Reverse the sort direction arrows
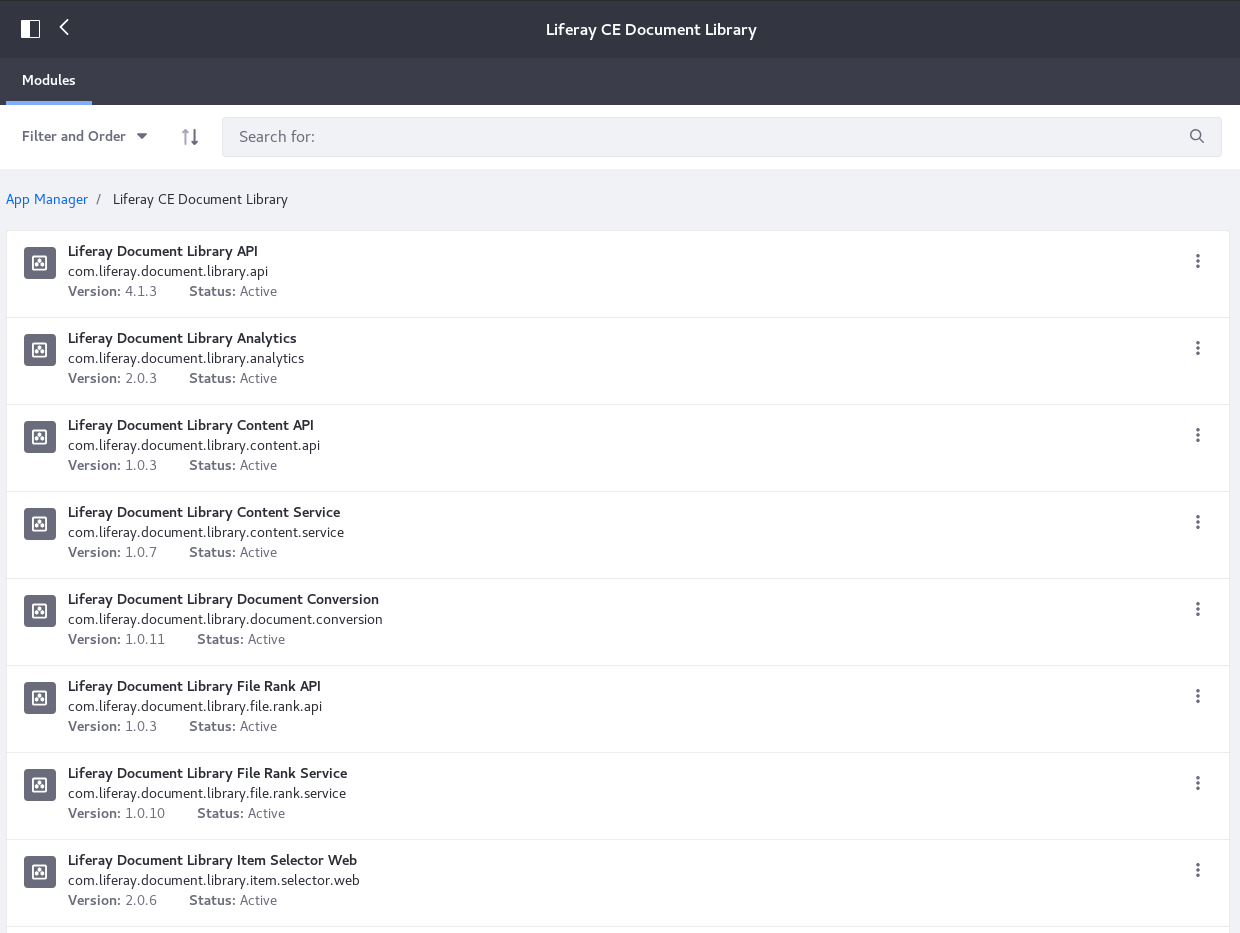 point(190,137)
